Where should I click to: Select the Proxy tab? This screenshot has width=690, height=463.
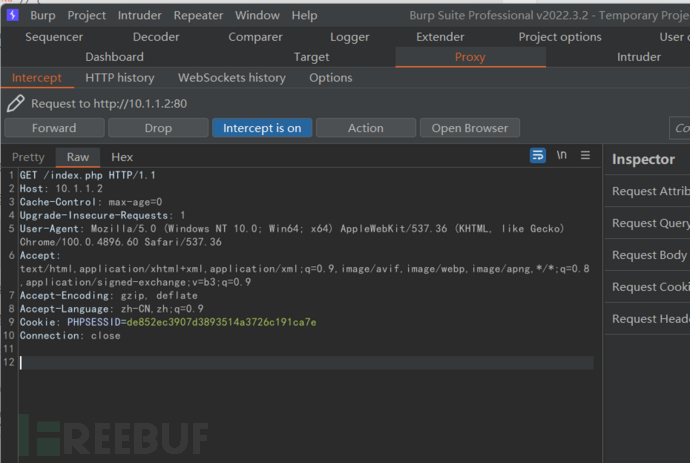(470, 57)
